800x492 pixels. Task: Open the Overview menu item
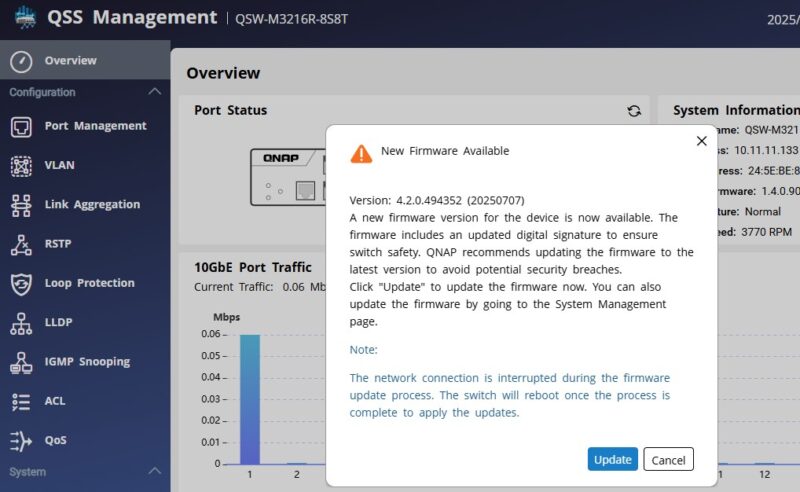pos(85,60)
